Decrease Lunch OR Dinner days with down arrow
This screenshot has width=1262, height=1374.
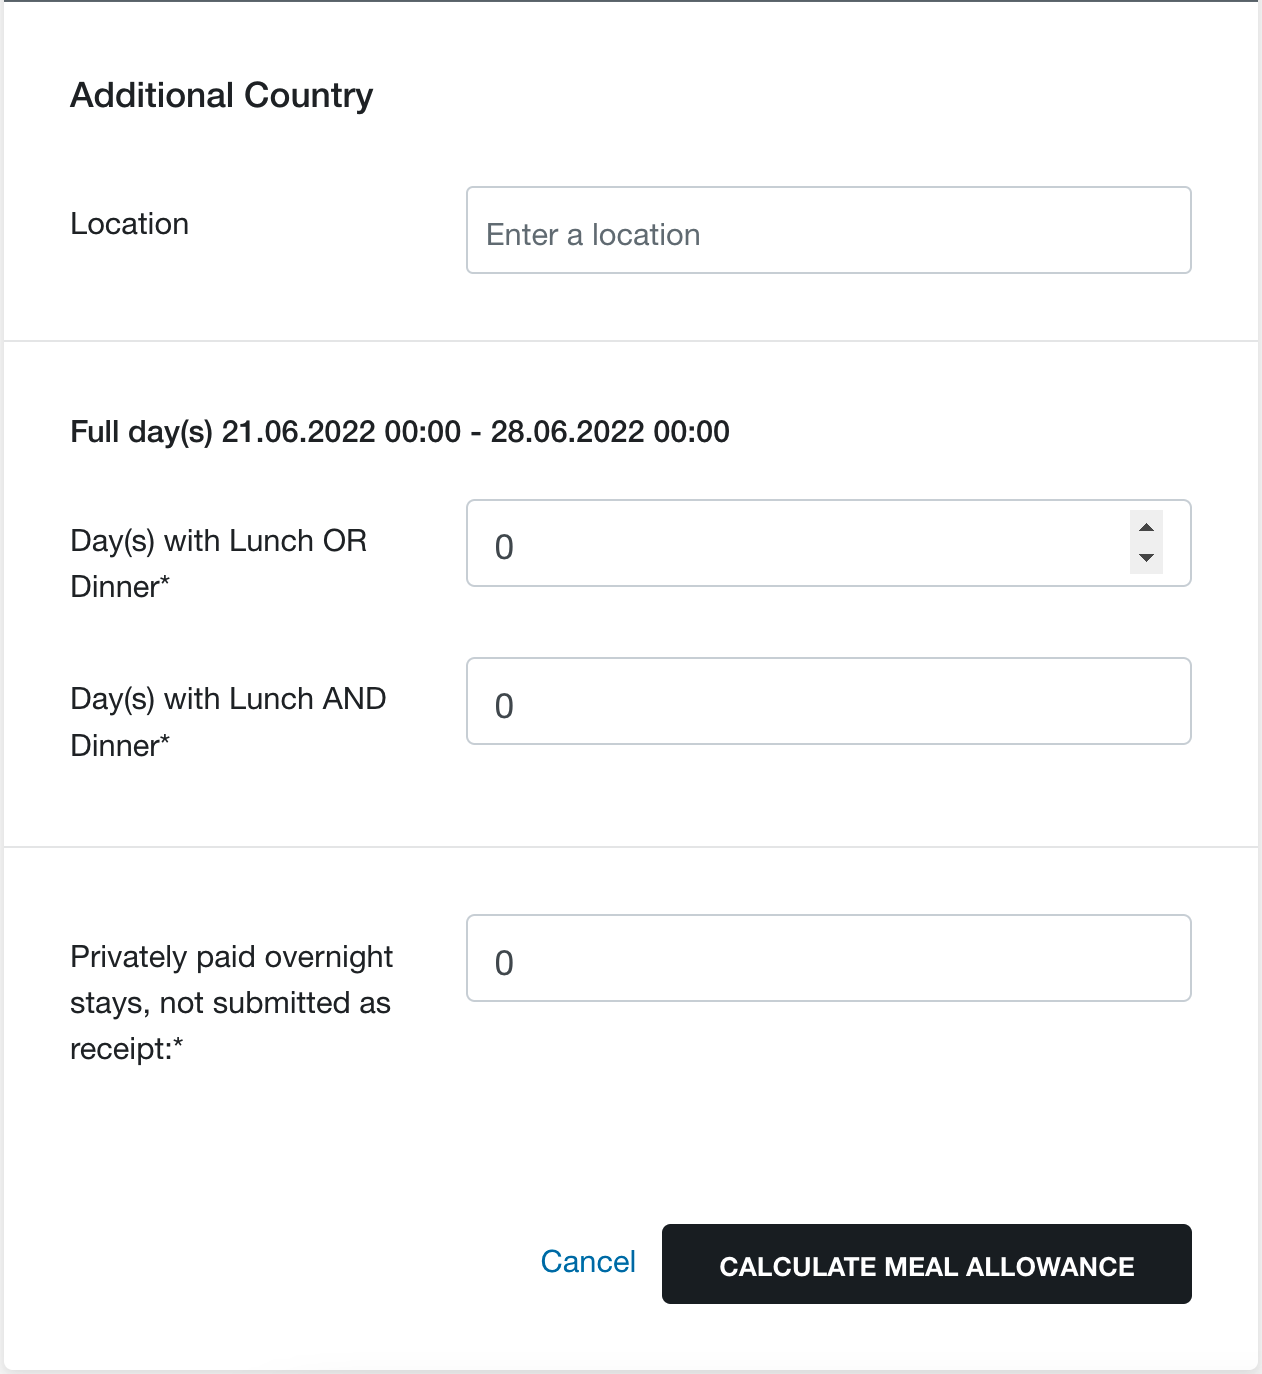point(1146,558)
